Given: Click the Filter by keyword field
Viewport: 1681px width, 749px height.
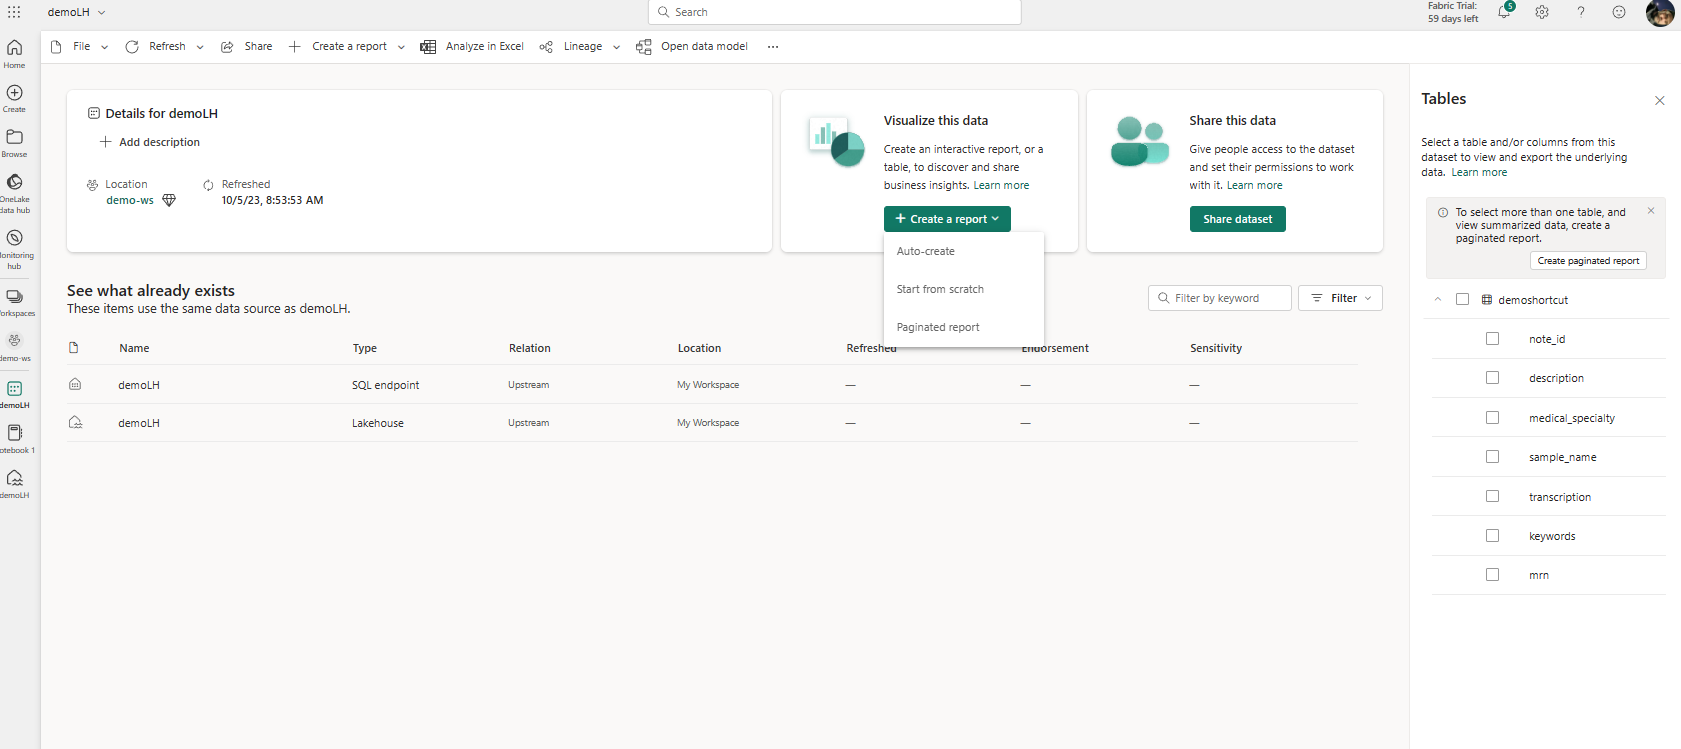Looking at the screenshot, I should [x=1220, y=298].
